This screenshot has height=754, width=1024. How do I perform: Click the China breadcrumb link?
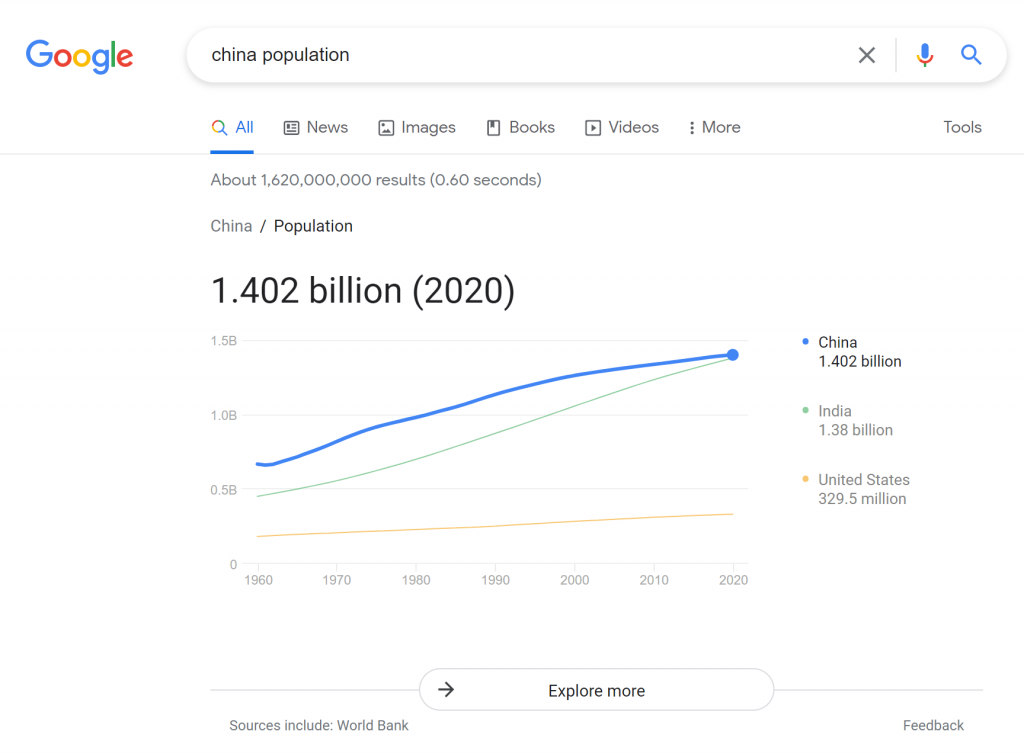pyautogui.click(x=231, y=226)
